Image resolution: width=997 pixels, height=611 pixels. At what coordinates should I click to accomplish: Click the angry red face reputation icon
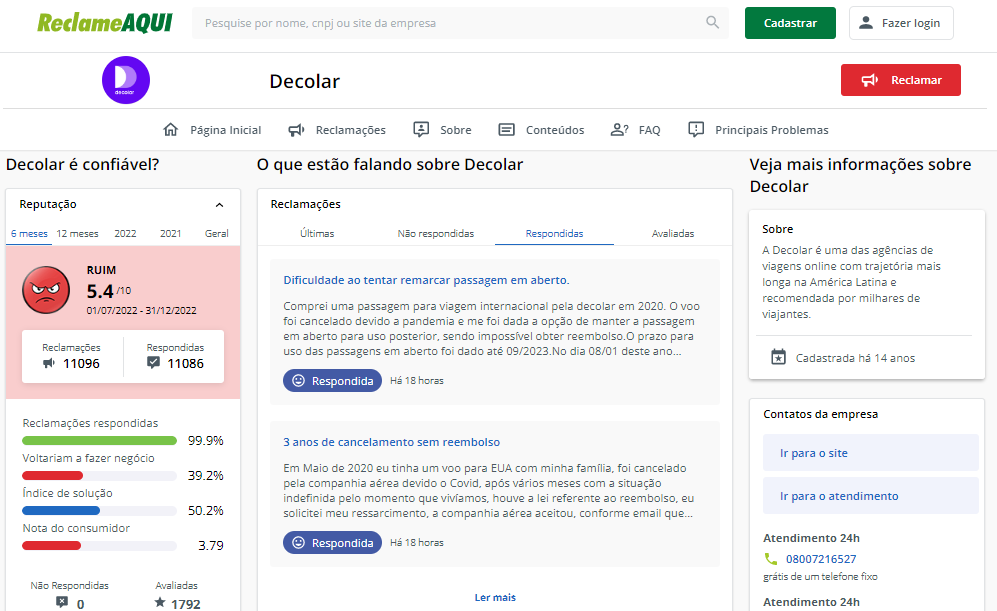(46, 290)
